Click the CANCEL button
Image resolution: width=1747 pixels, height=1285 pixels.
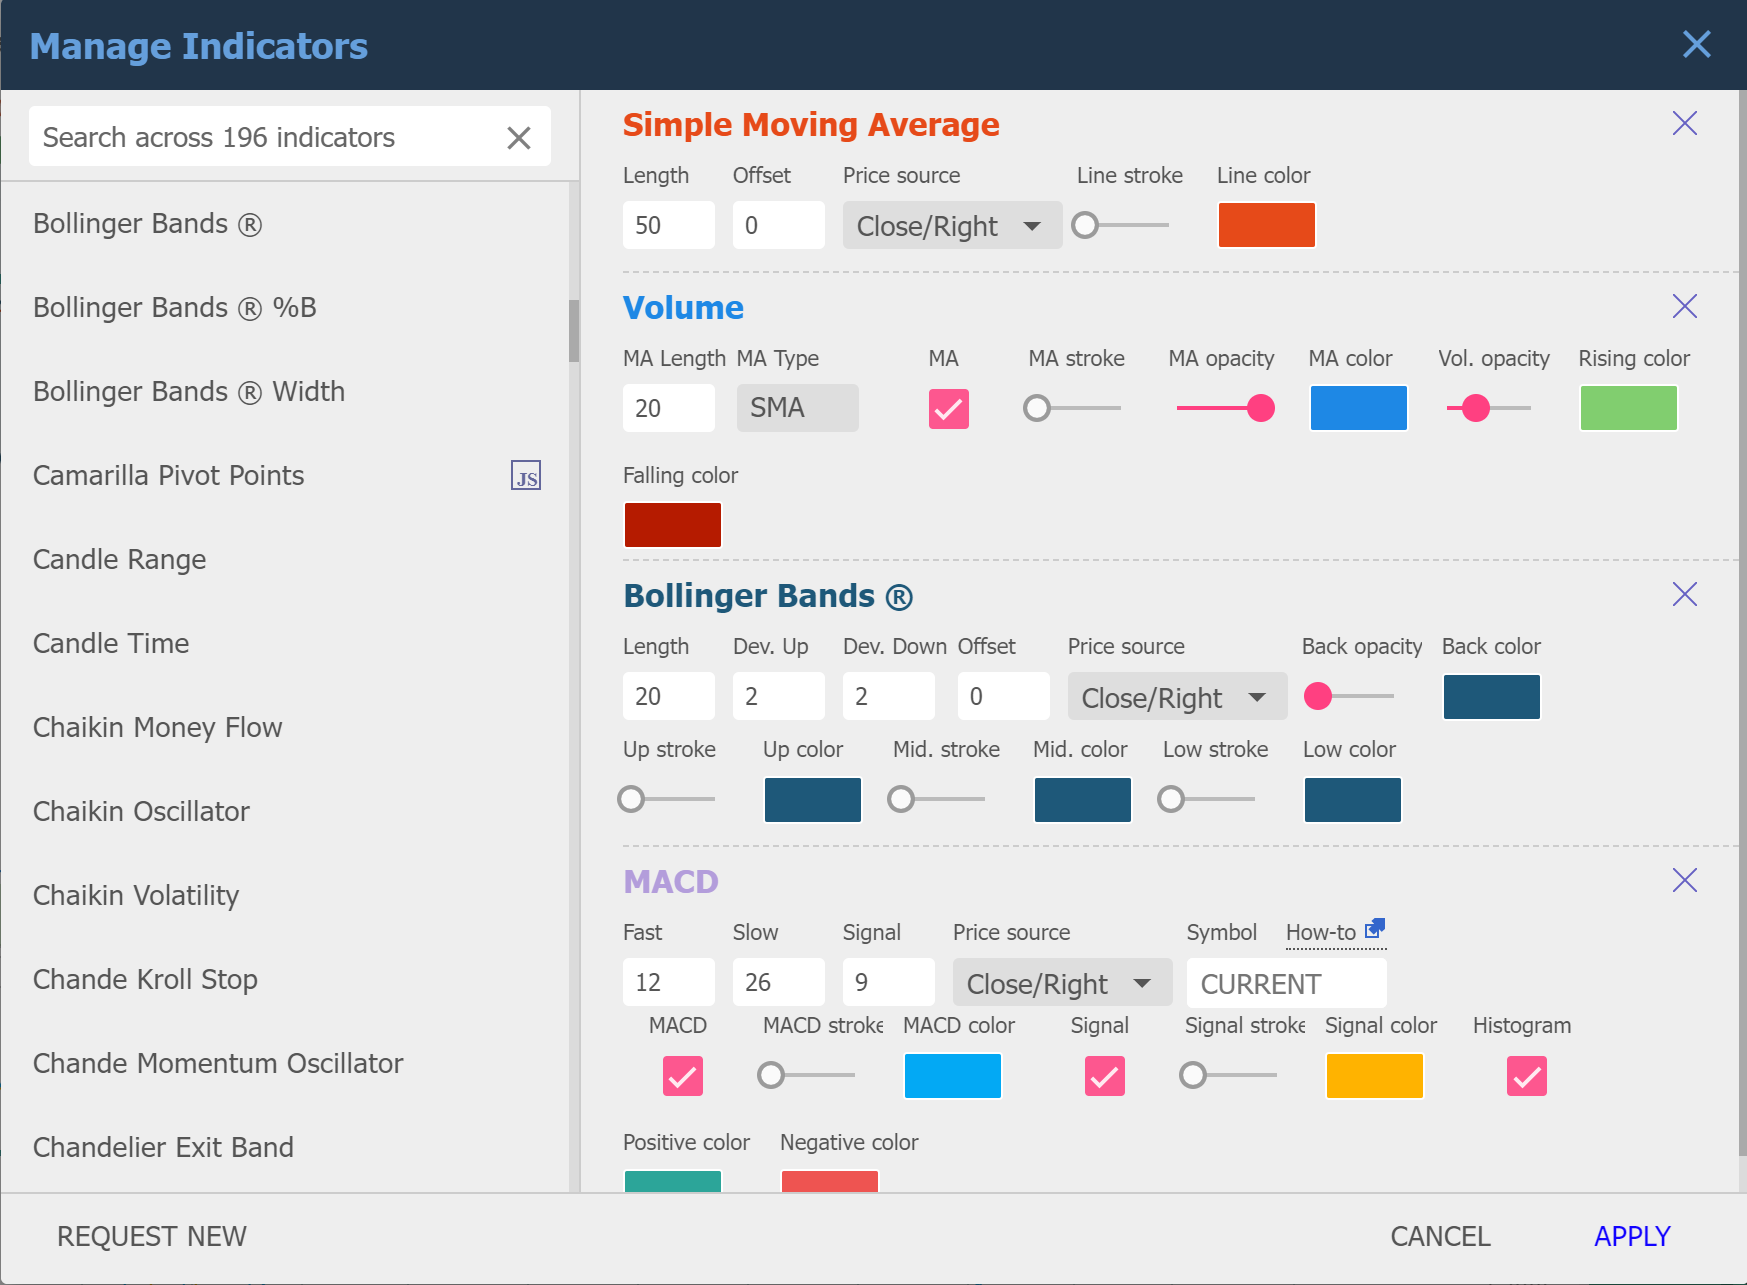pos(1440,1237)
